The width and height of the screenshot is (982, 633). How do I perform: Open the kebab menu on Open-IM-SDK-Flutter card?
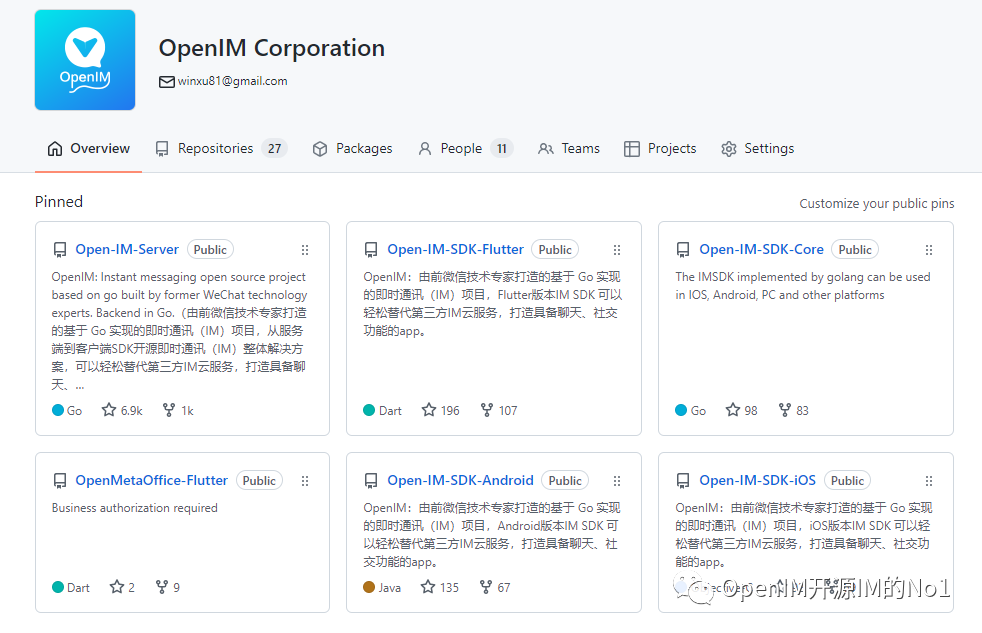[x=617, y=250]
